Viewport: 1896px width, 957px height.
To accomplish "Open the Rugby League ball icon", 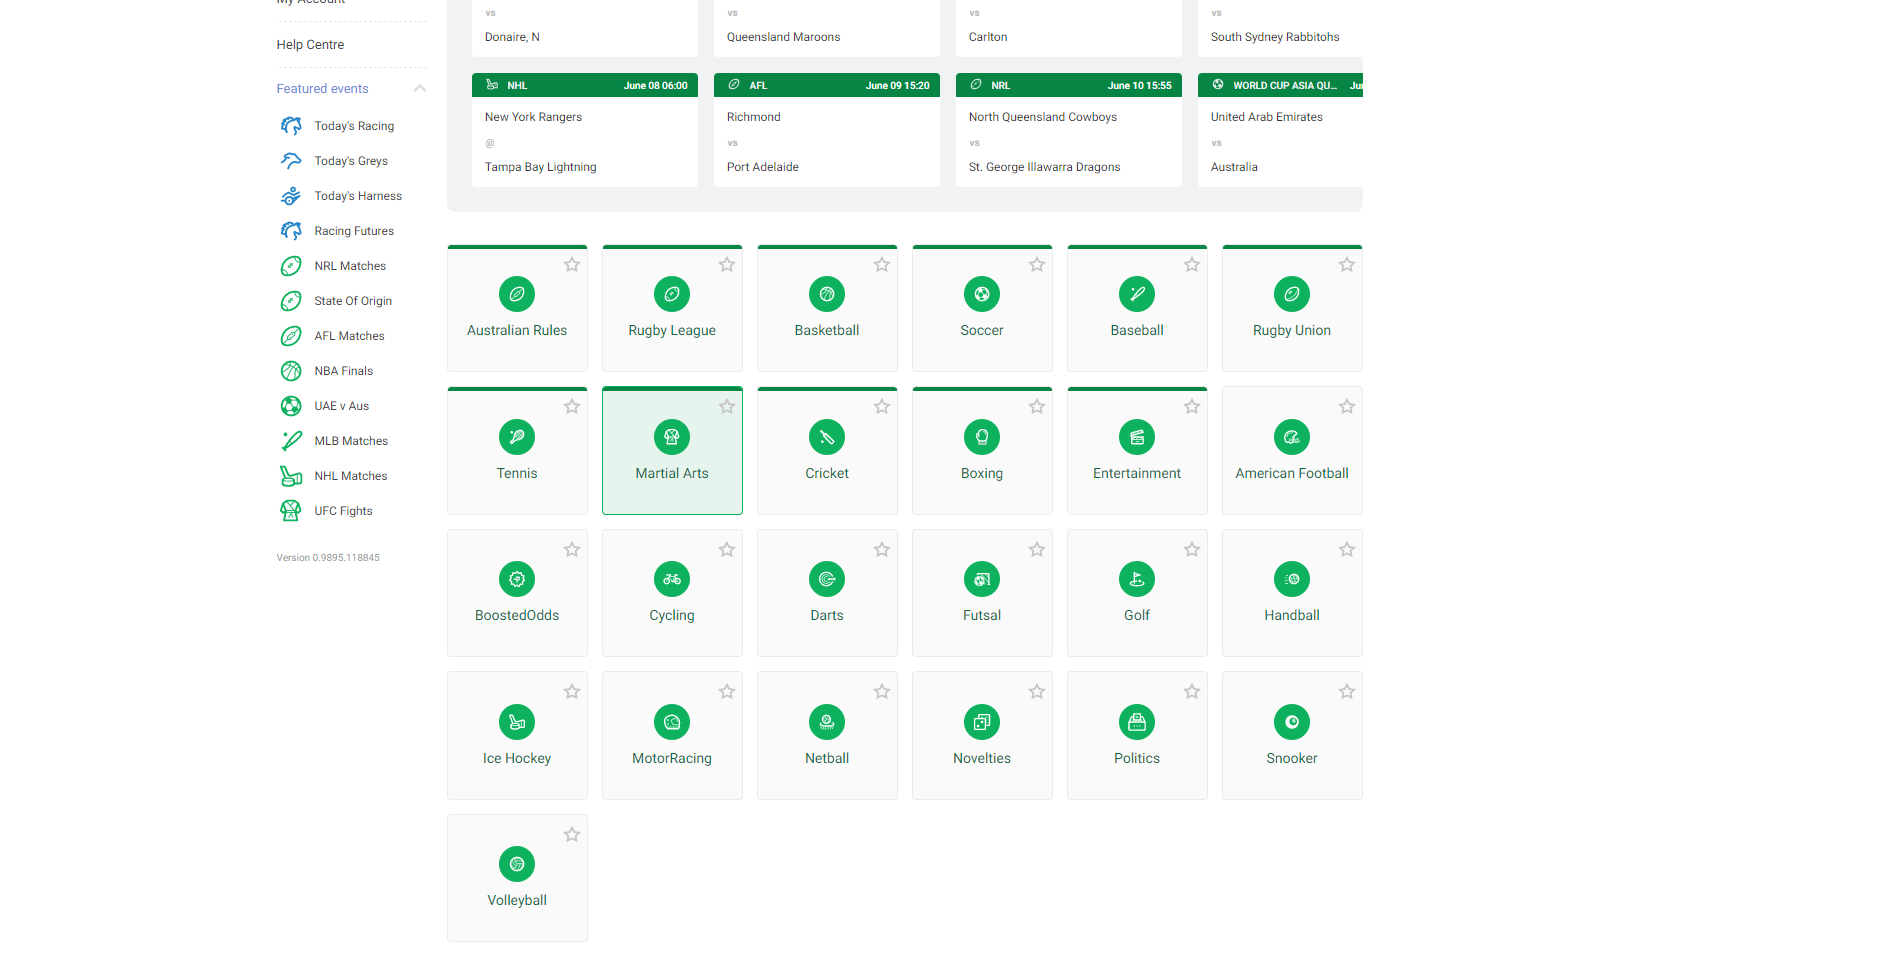I will 672,294.
